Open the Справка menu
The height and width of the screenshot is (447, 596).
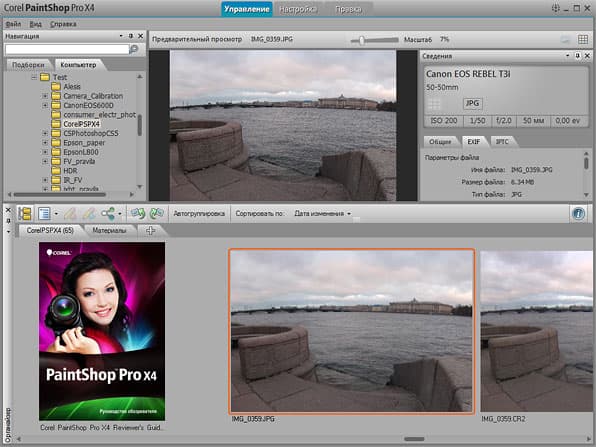[x=63, y=24]
